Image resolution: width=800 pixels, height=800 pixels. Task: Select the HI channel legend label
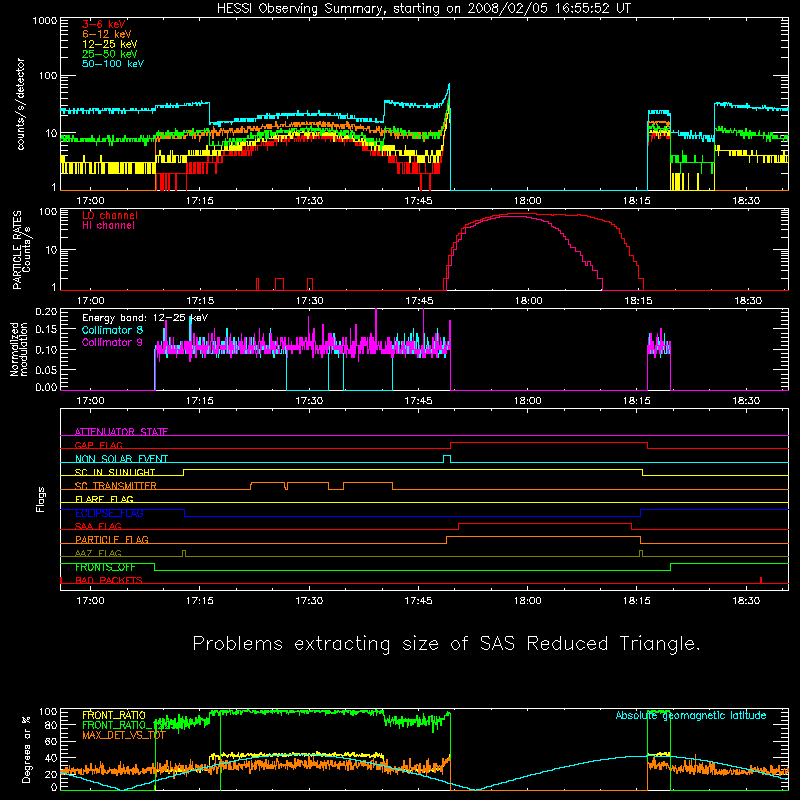(x=108, y=226)
